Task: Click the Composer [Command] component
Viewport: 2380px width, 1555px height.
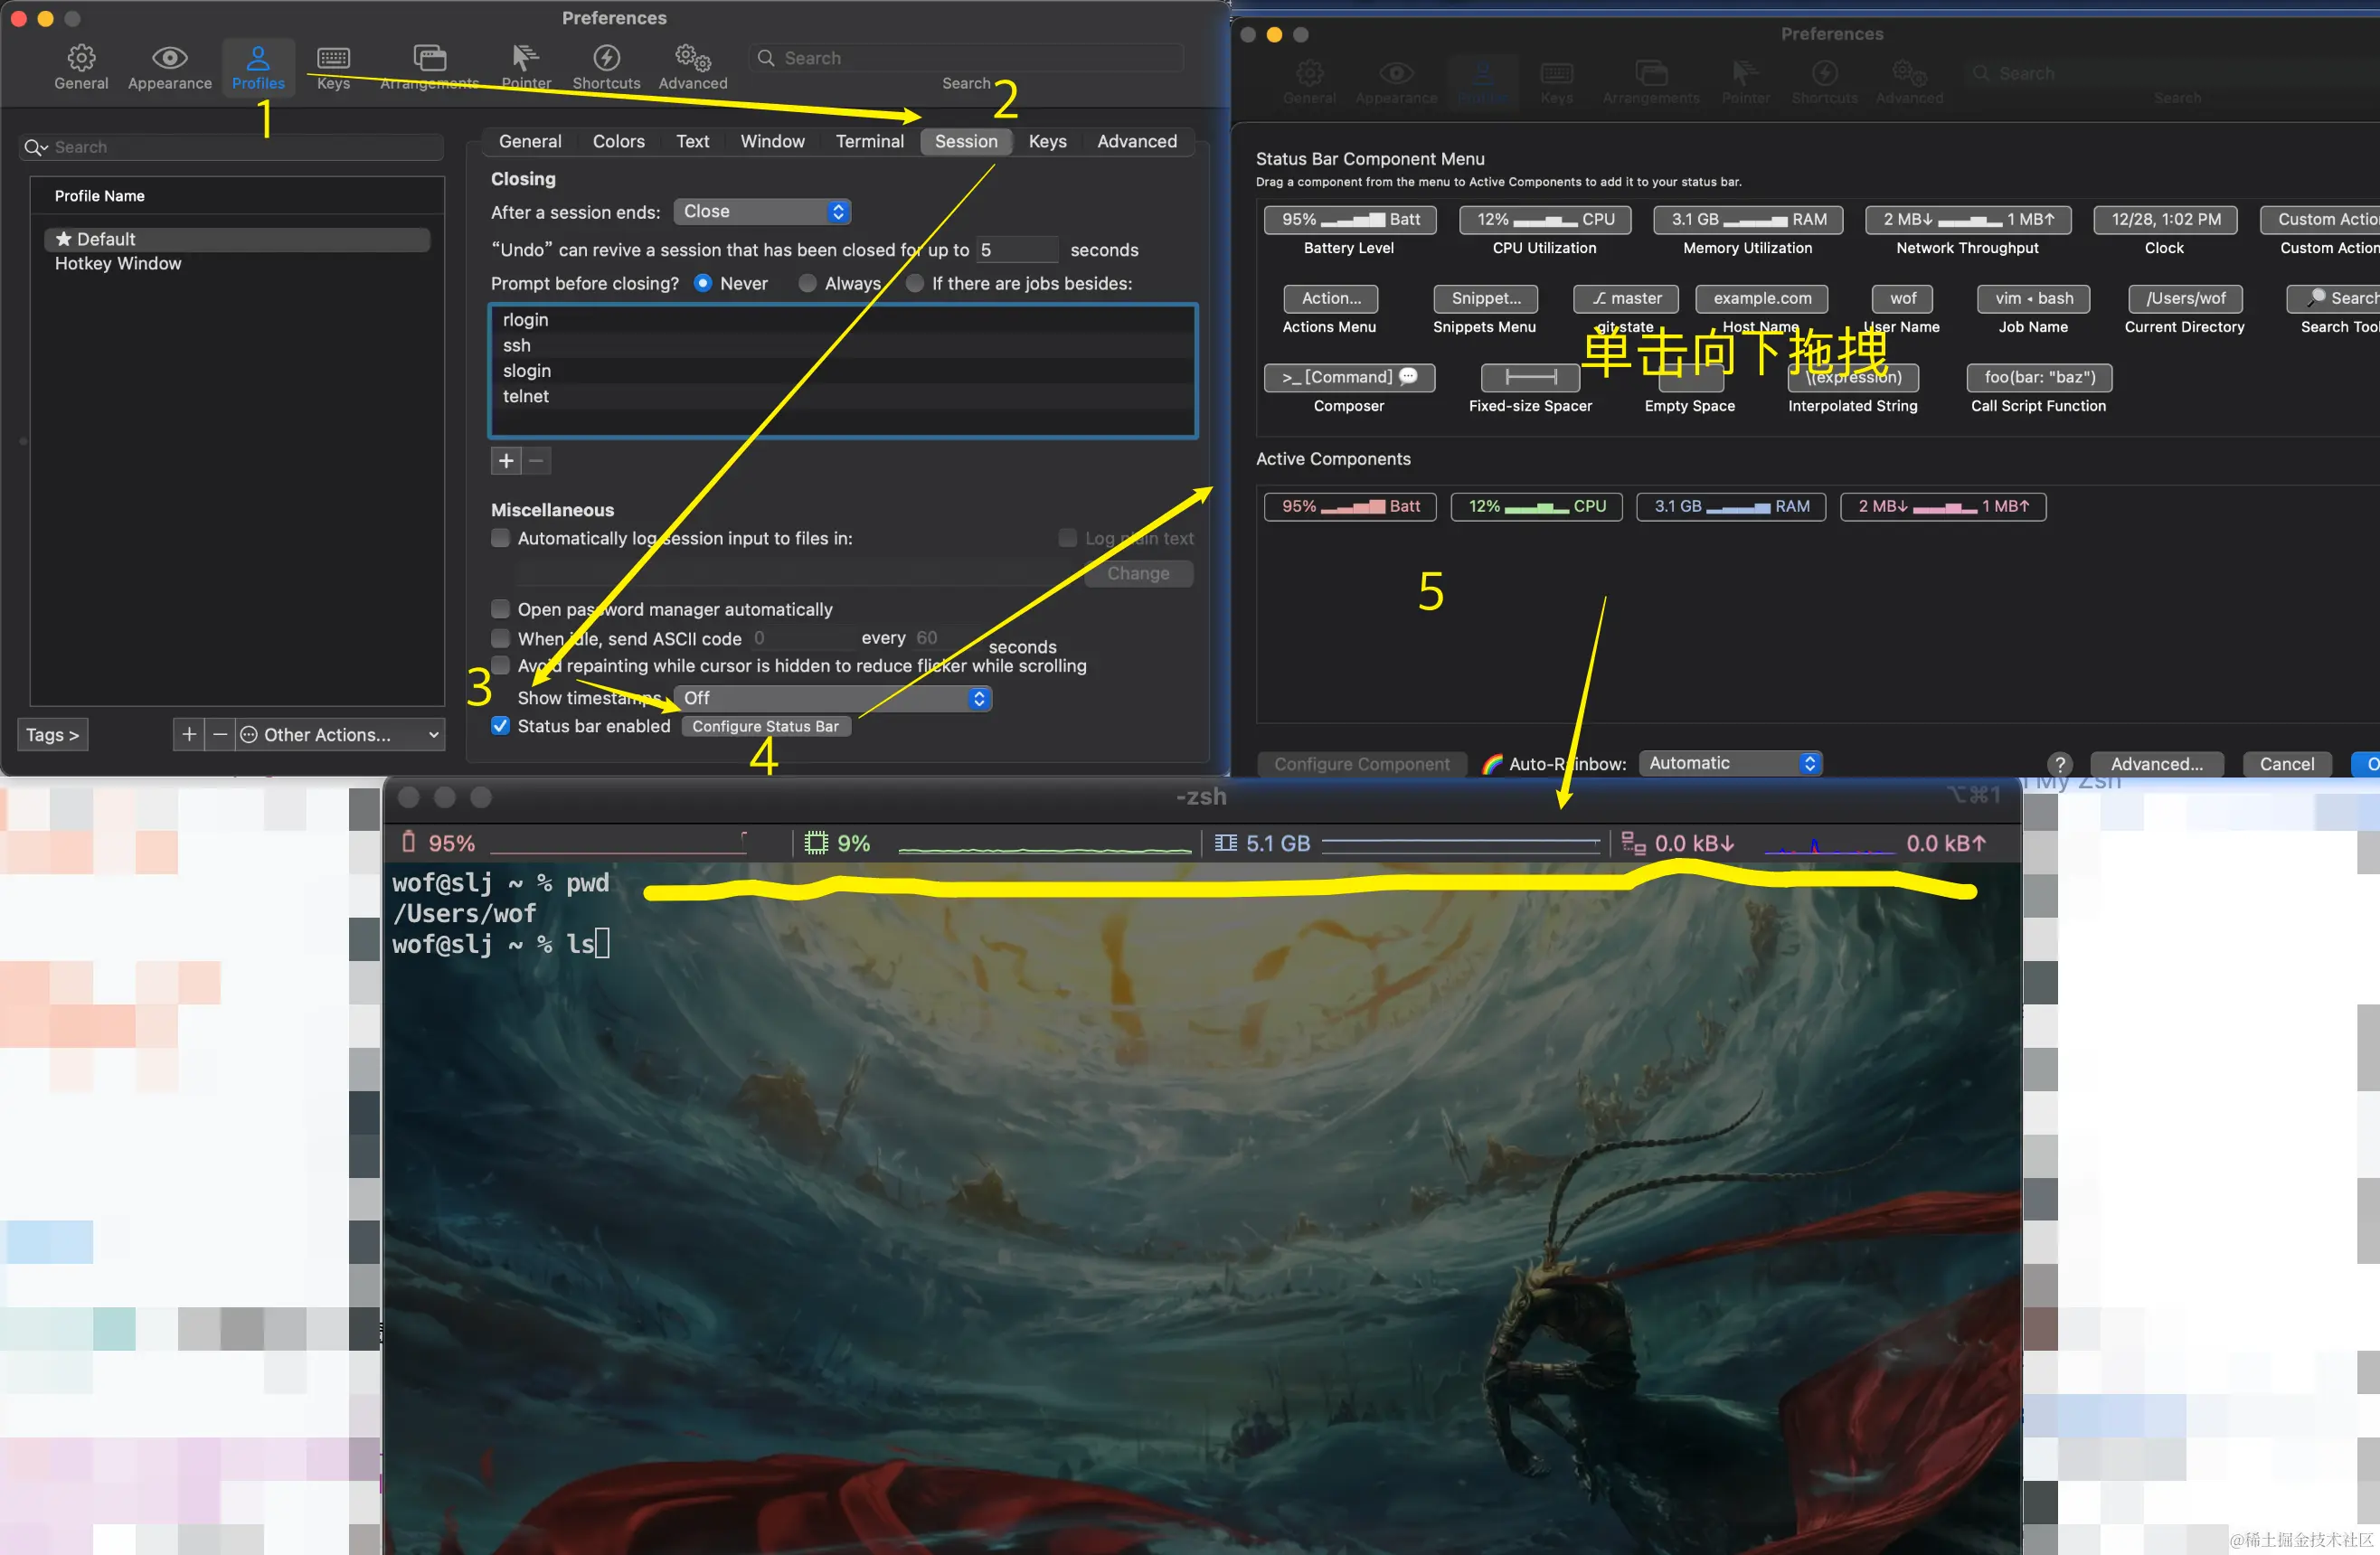Action: [1349, 378]
